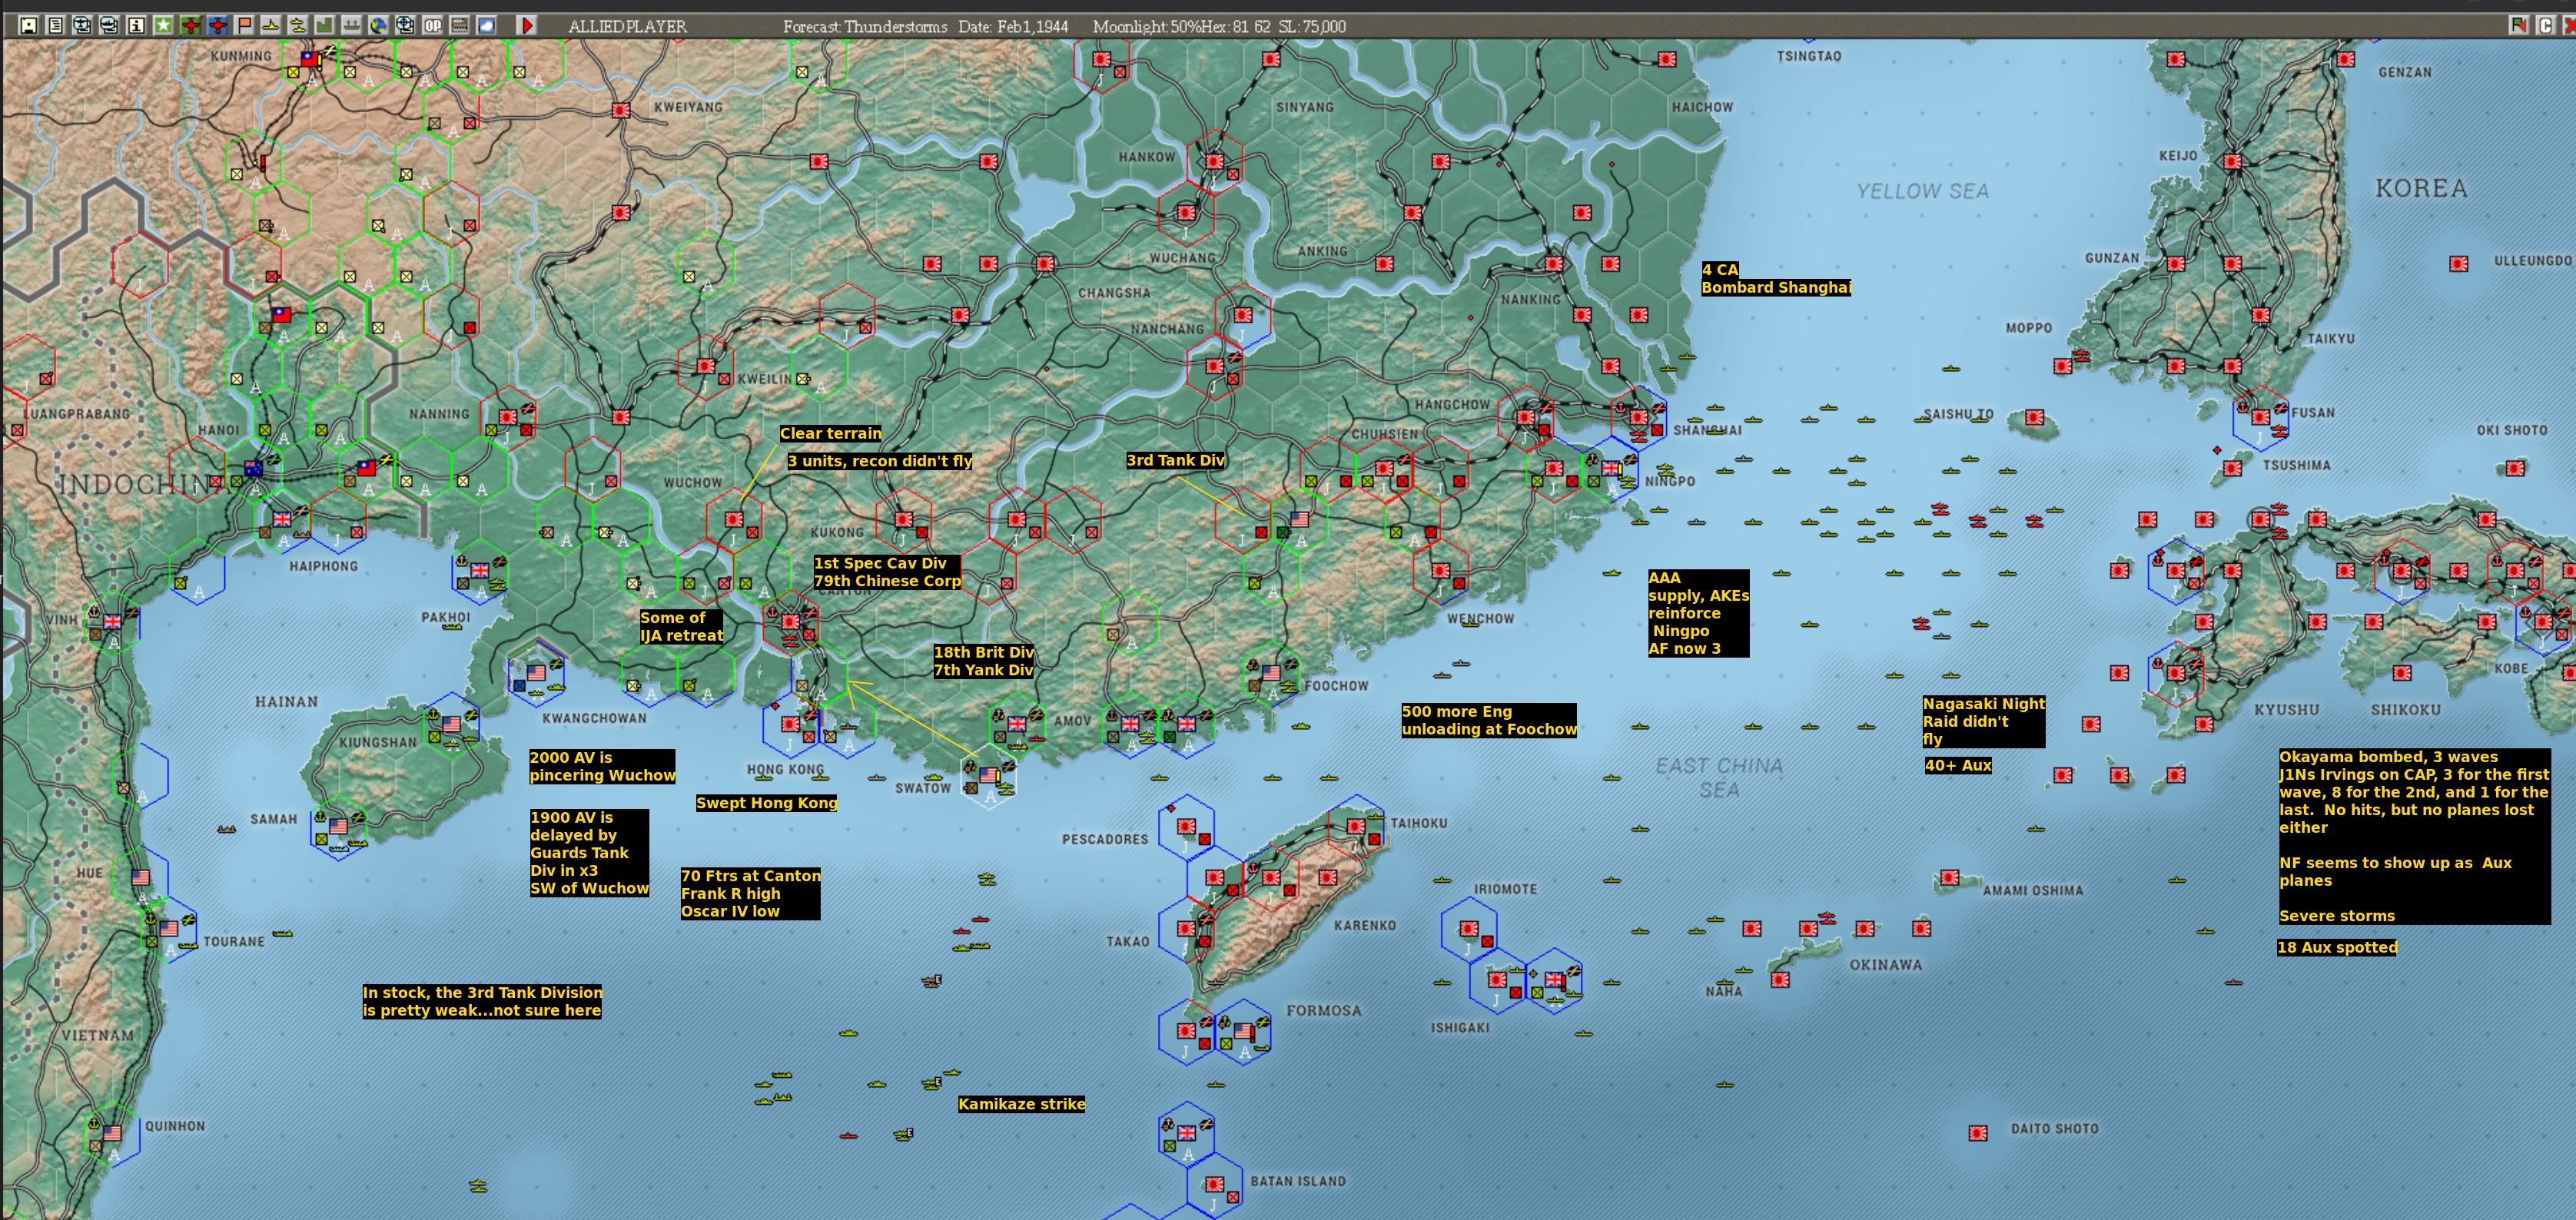
Task: Click the OP operations report button
Action: point(432,26)
